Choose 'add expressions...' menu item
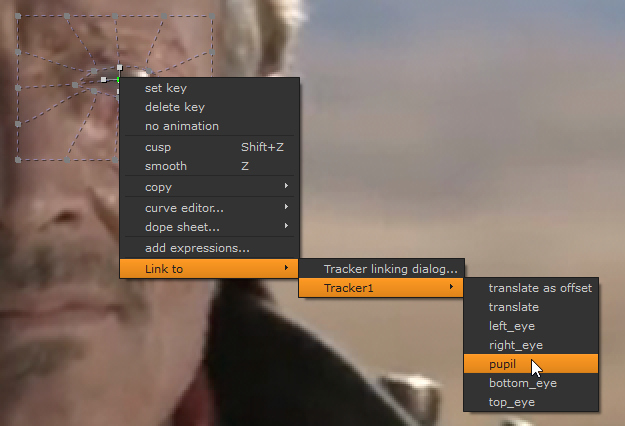 (197, 248)
